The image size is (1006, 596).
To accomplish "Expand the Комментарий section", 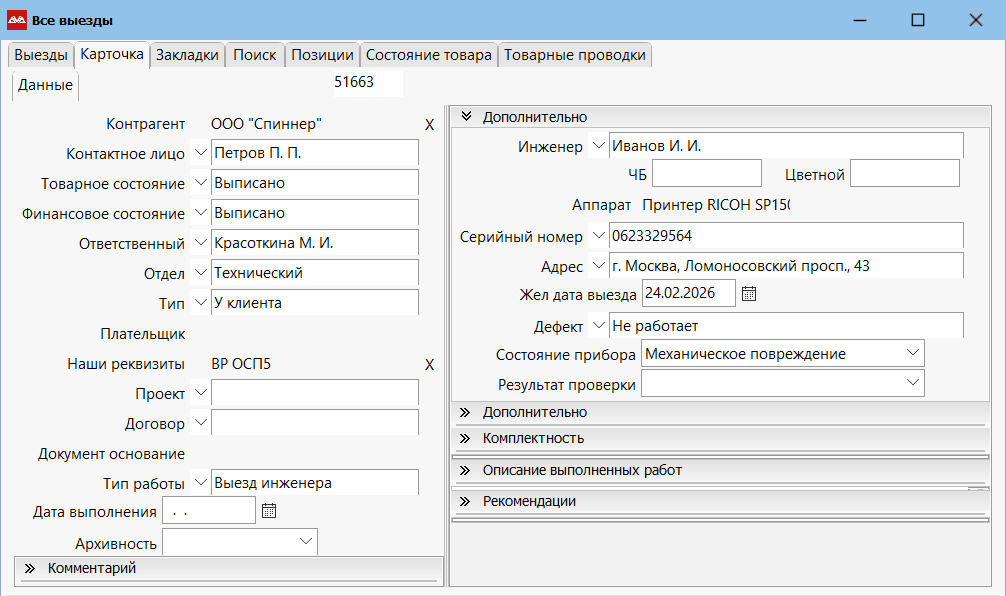I will (29, 568).
